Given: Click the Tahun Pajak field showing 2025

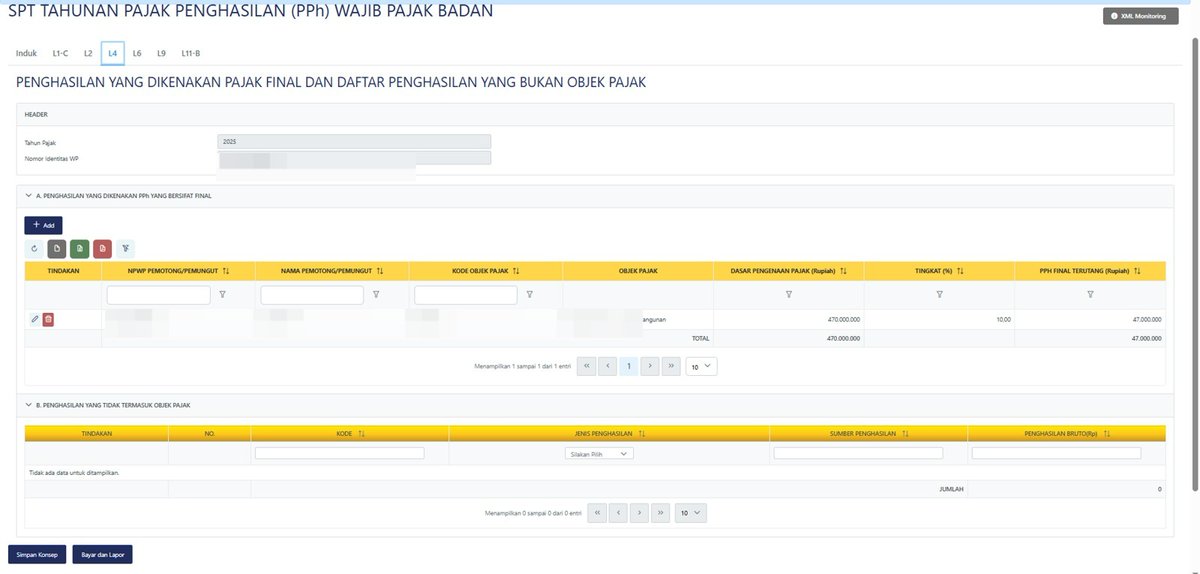Looking at the screenshot, I should [x=354, y=141].
